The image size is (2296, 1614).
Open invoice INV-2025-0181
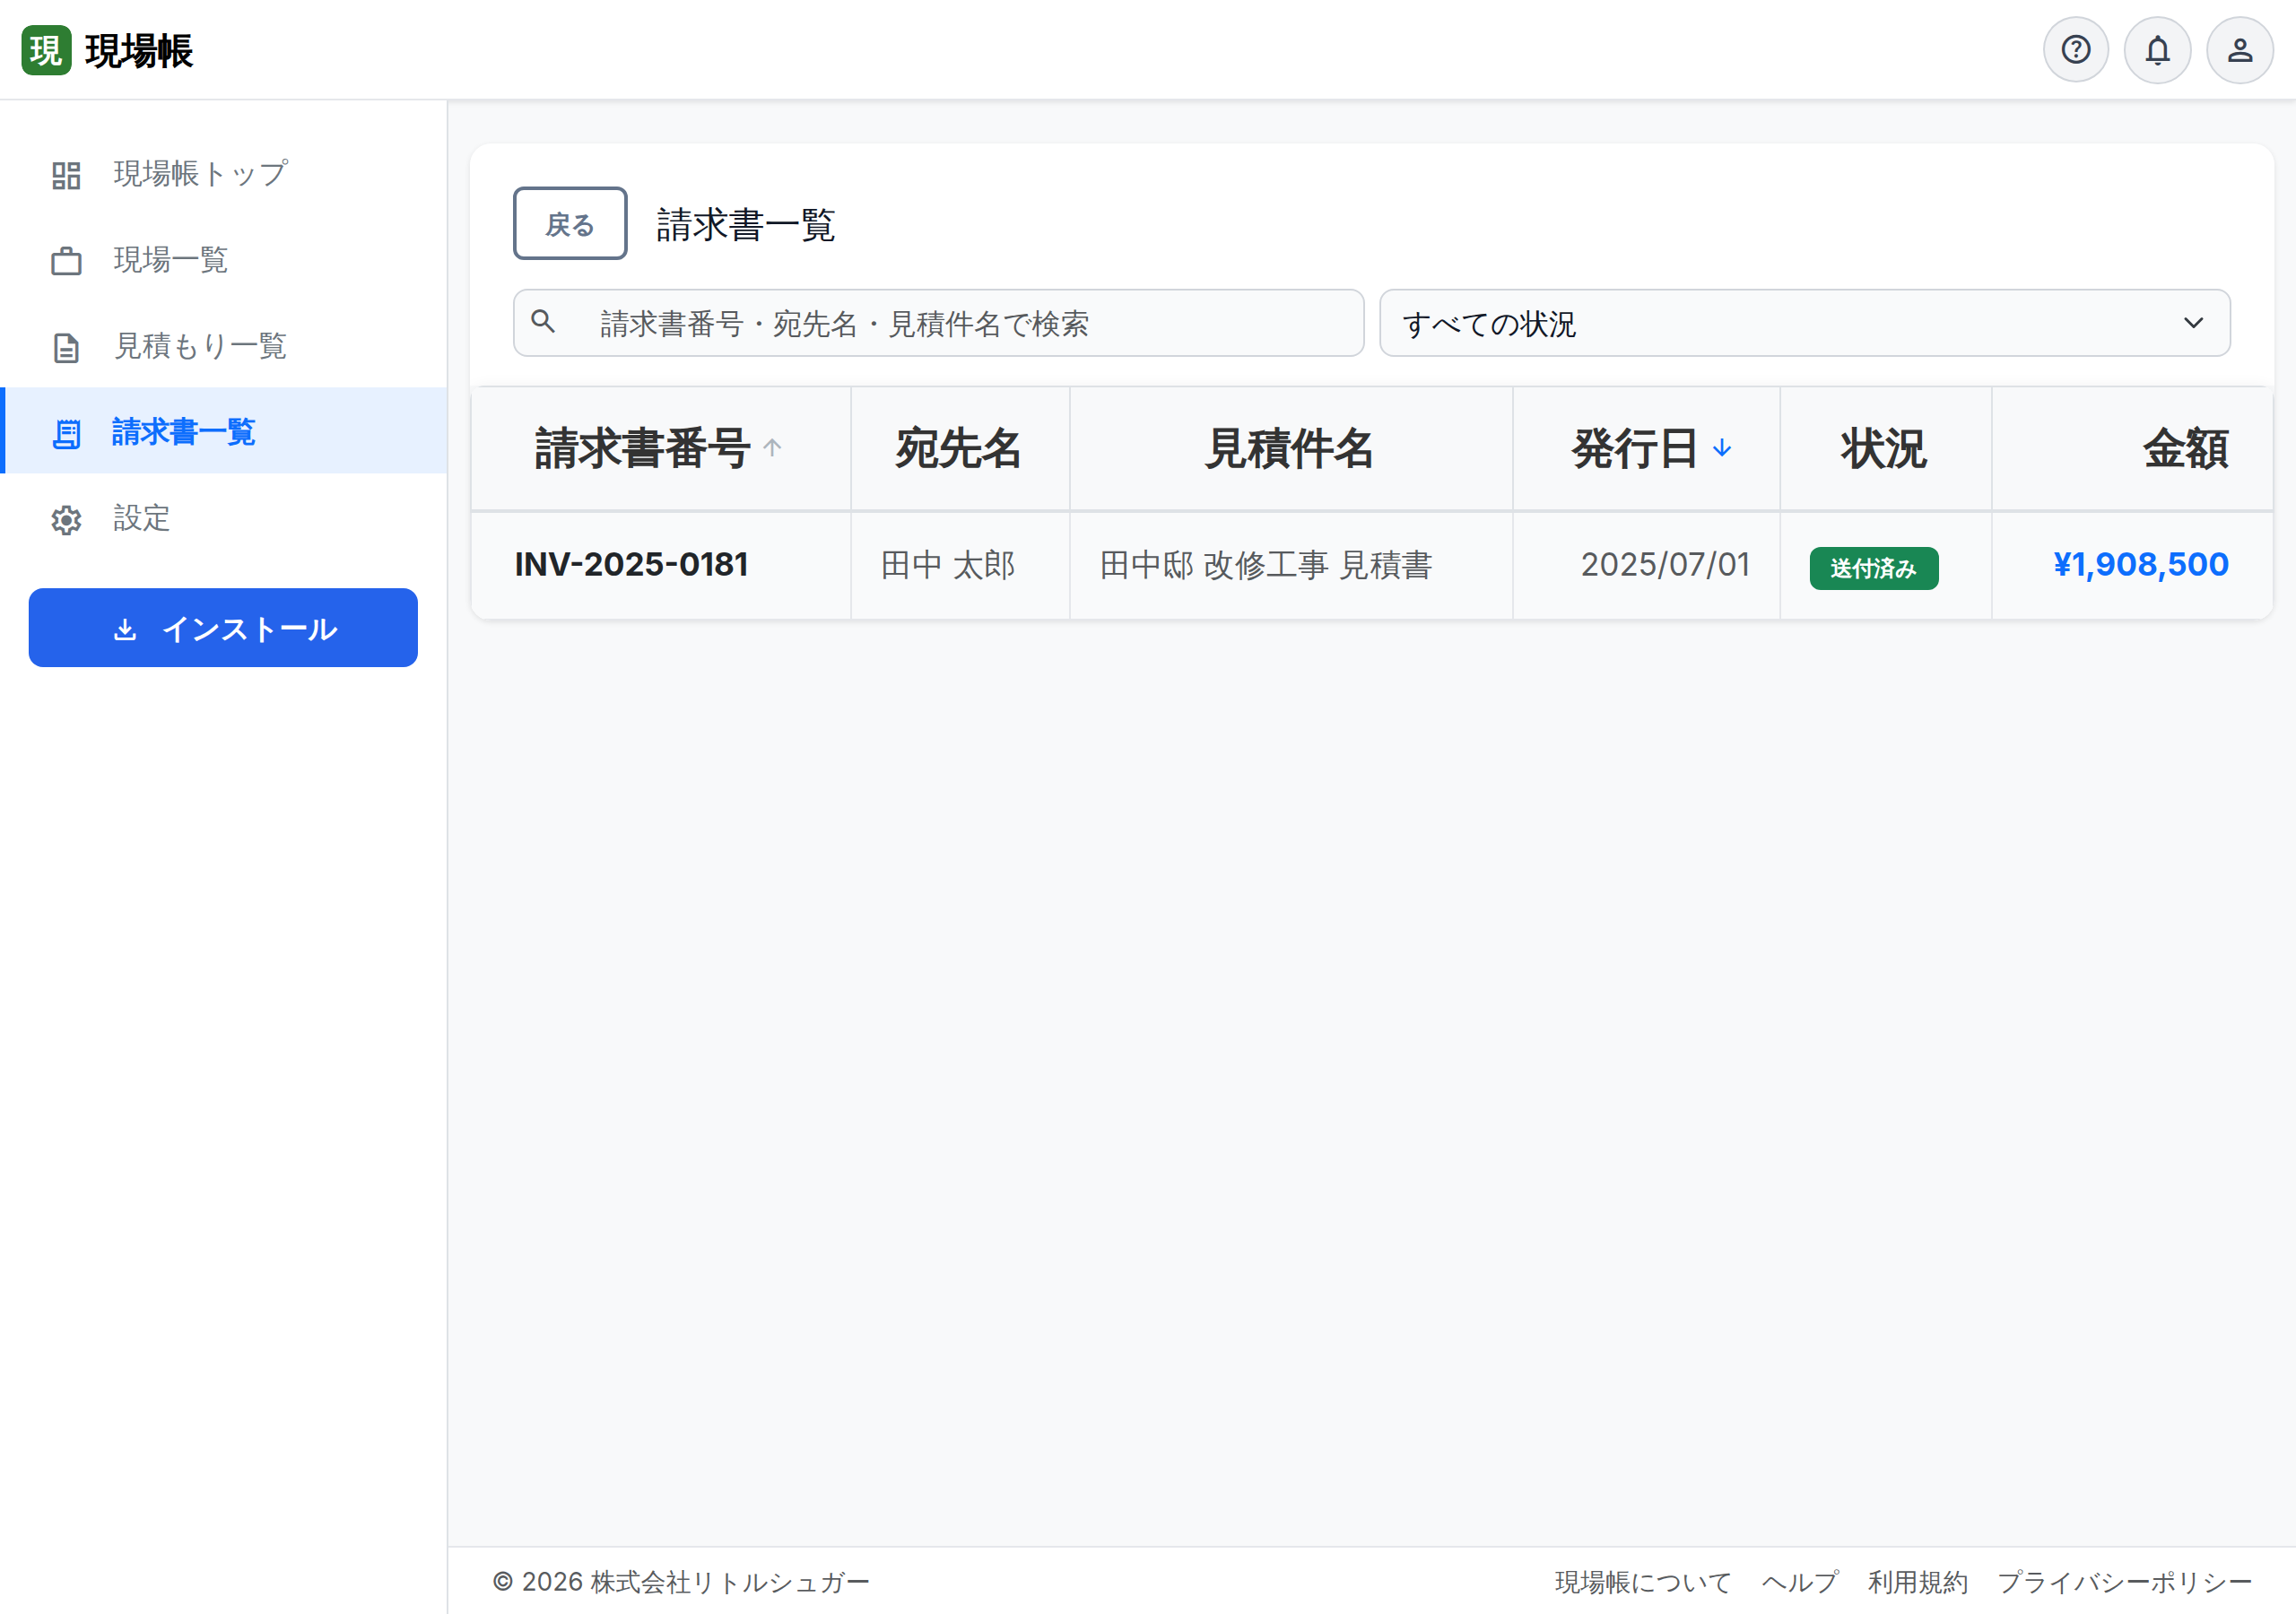631,565
